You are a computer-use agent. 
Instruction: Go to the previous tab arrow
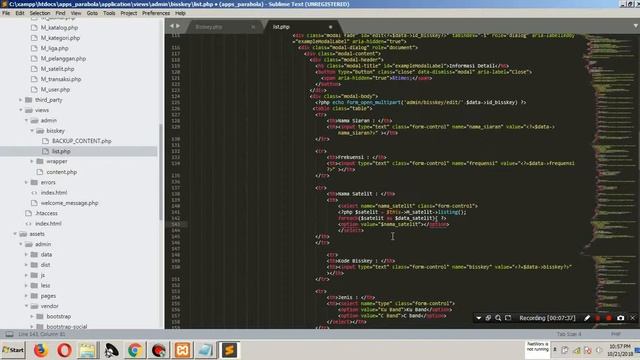click(x=171, y=26)
